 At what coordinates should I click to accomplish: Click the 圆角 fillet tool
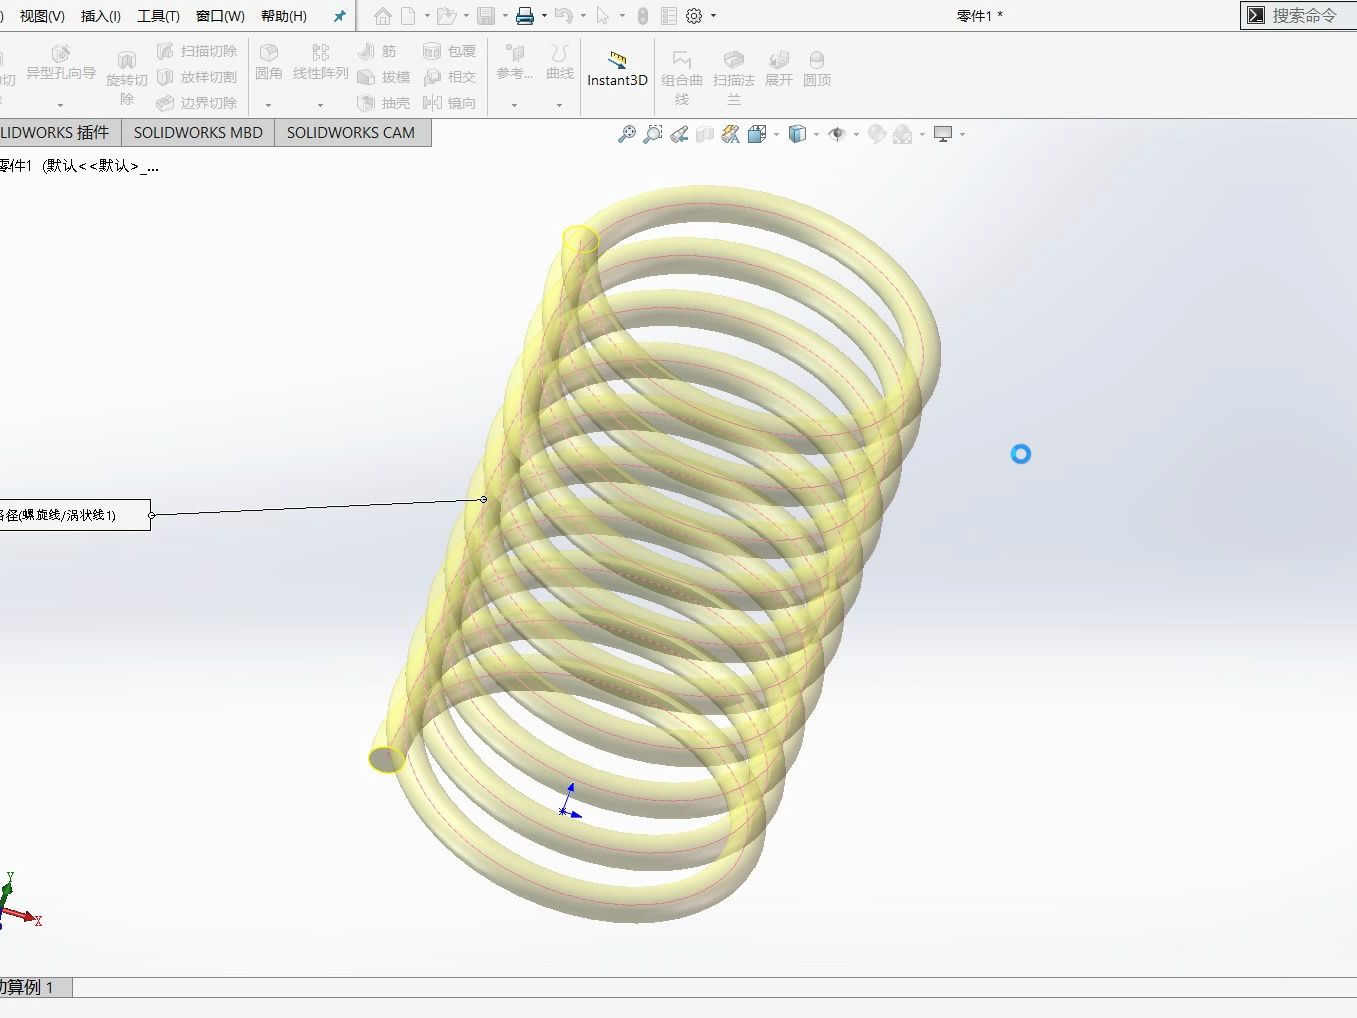269,62
